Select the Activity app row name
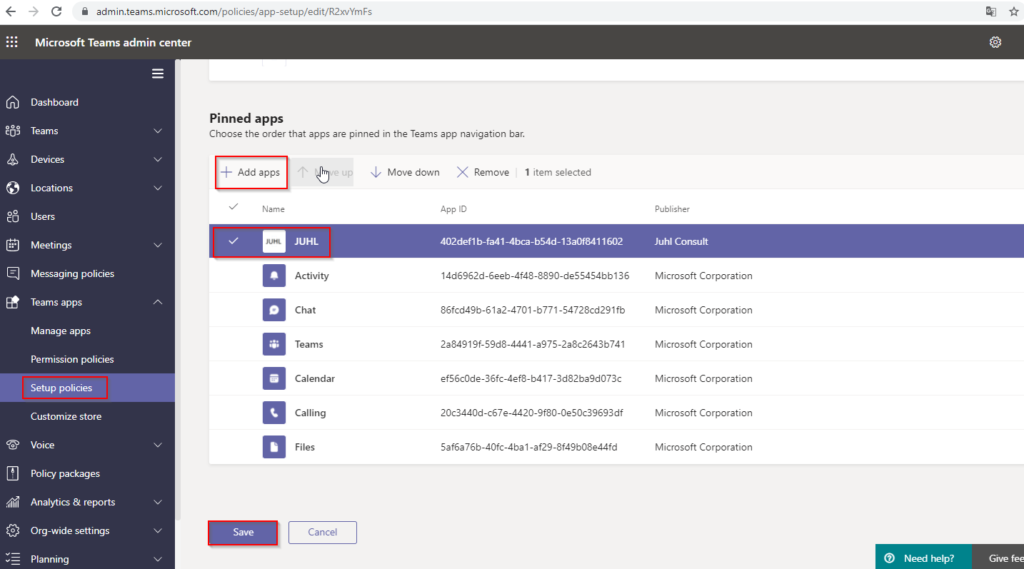Viewport: 1024px width, 569px height. [312, 276]
